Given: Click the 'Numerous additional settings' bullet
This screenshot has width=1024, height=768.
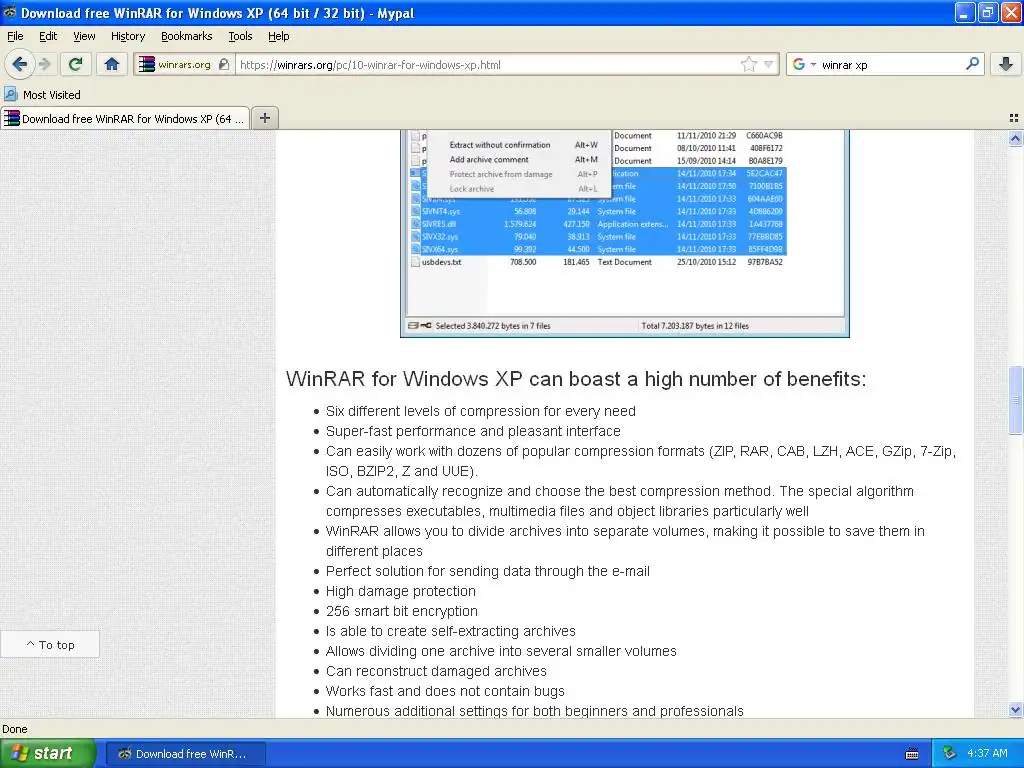Looking at the screenshot, I should coord(534,711).
